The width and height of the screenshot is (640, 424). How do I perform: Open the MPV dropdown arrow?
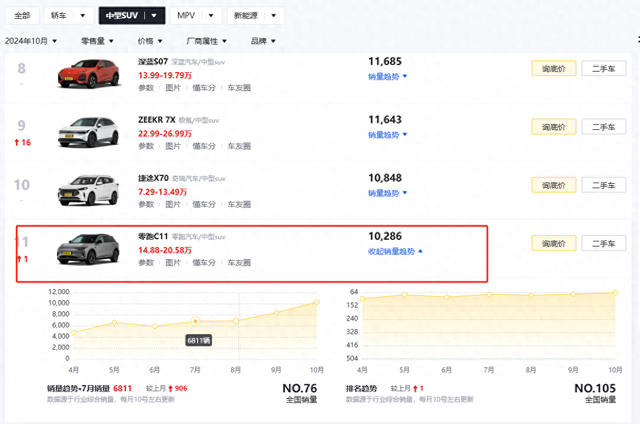point(211,16)
